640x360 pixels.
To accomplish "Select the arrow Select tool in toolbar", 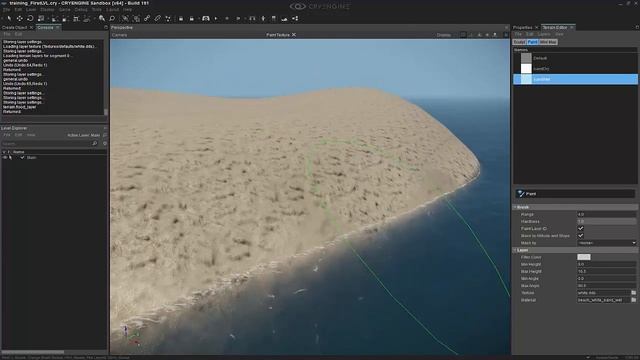I will [x=9, y=18].
